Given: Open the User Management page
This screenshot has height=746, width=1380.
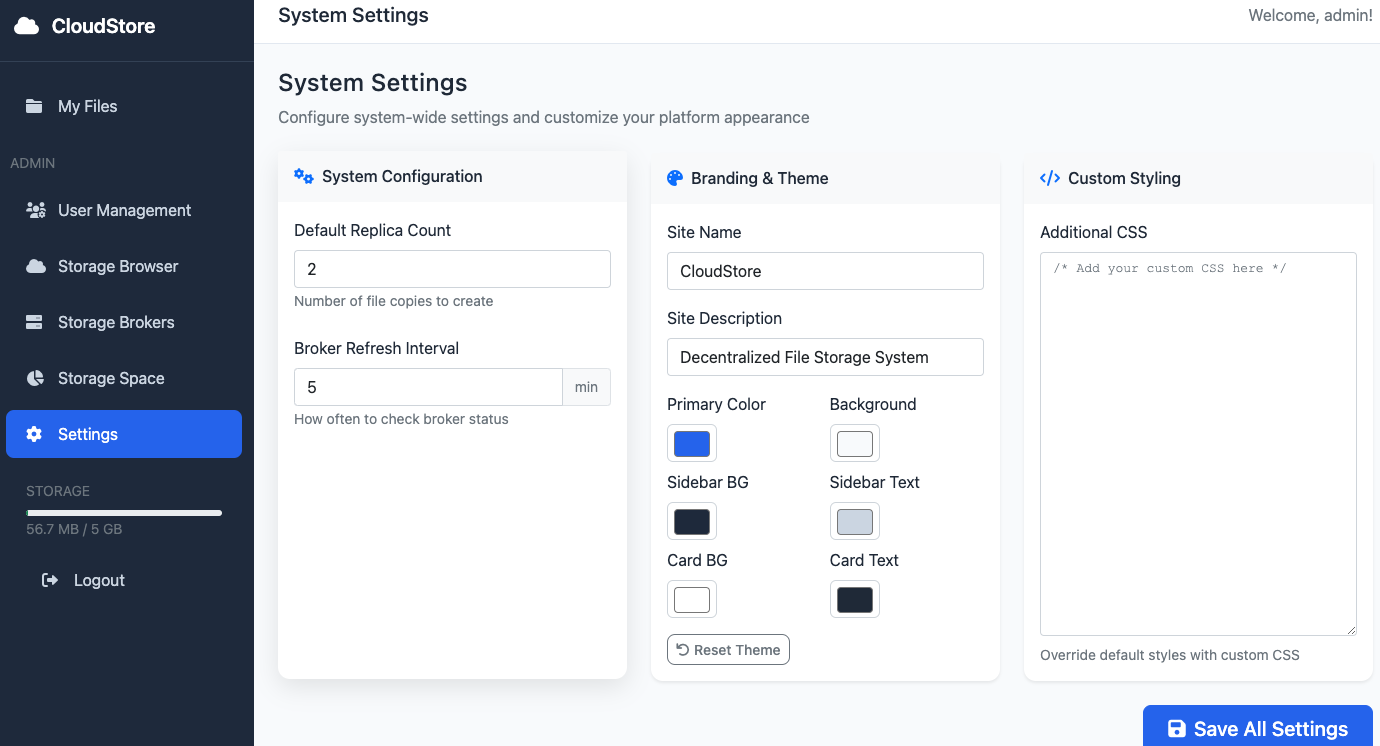Looking at the screenshot, I should [124, 210].
